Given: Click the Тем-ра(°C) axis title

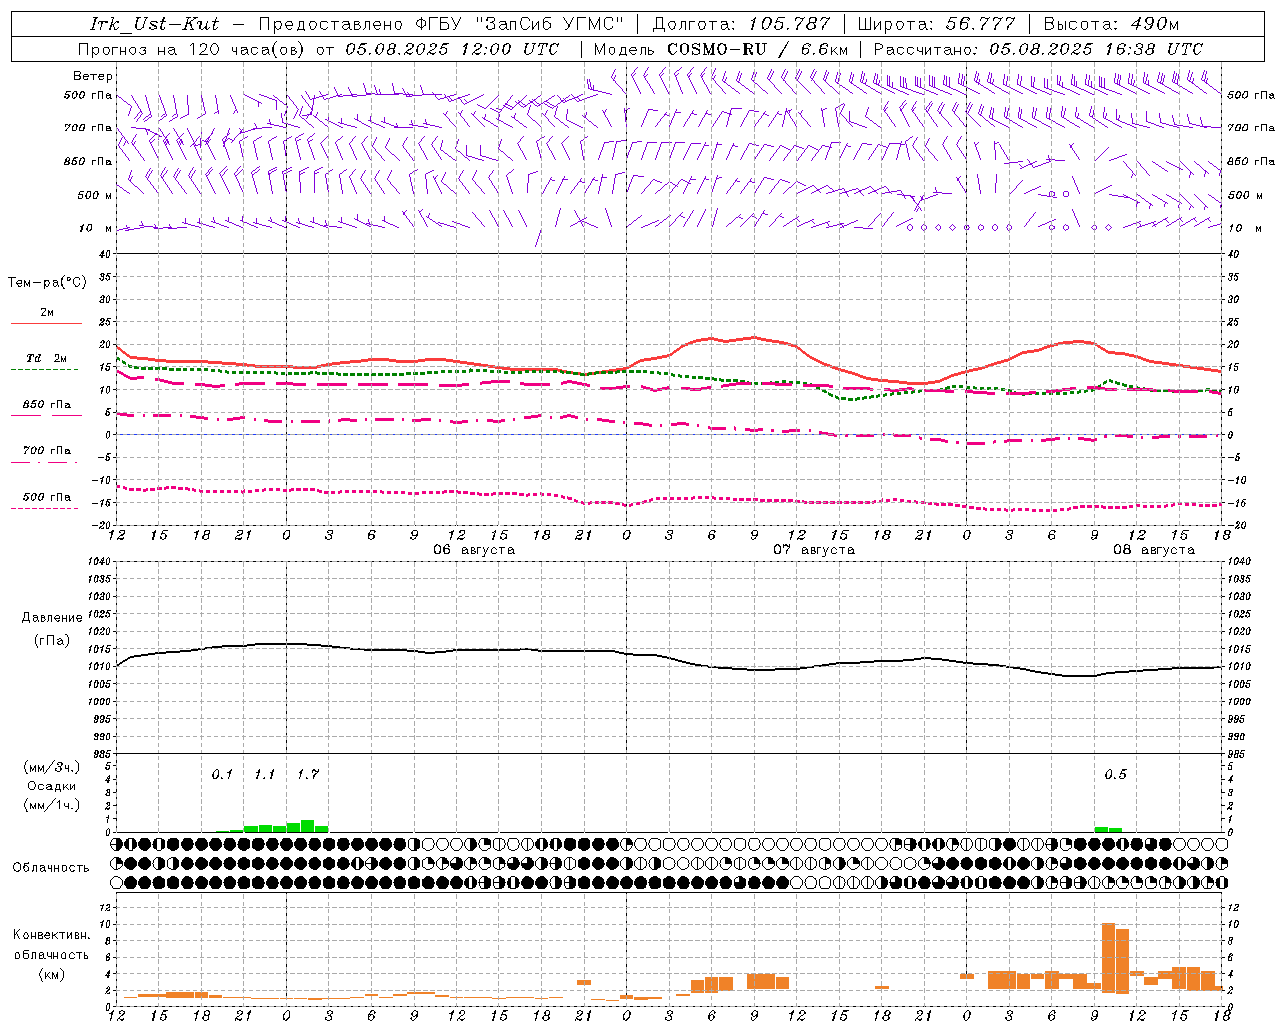Looking at the screenshot, I should point(47,283).
